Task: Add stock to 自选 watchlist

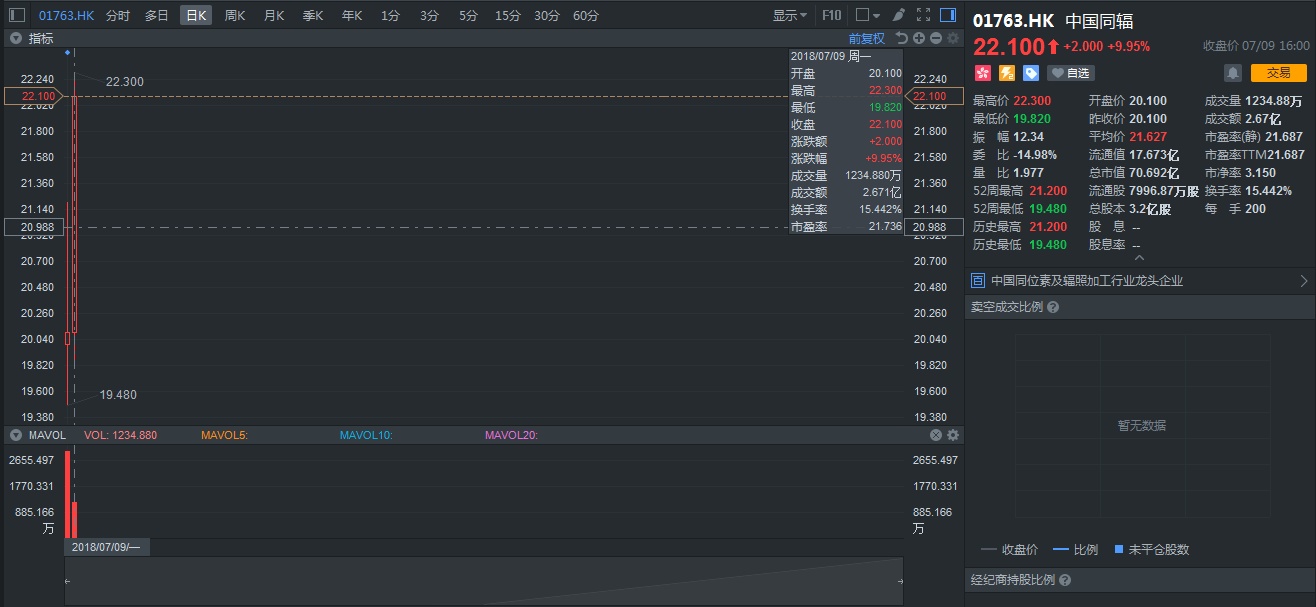Action: click(1070, 73)
